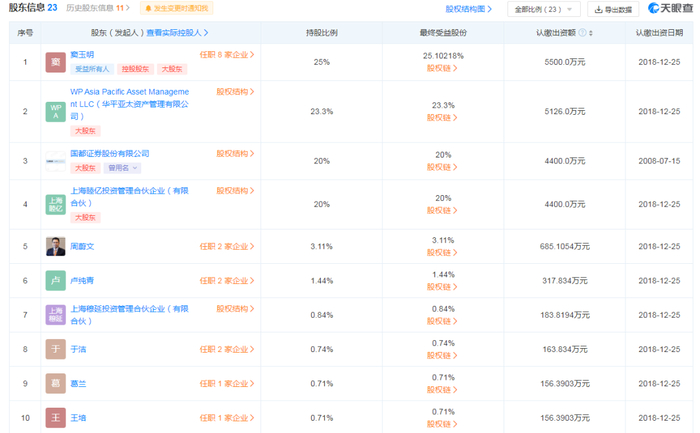Image resolution: width=700 pixels, height=433 pixels.
Task: Click the 导出数据 export button
Action: click(x=613, y=9)
